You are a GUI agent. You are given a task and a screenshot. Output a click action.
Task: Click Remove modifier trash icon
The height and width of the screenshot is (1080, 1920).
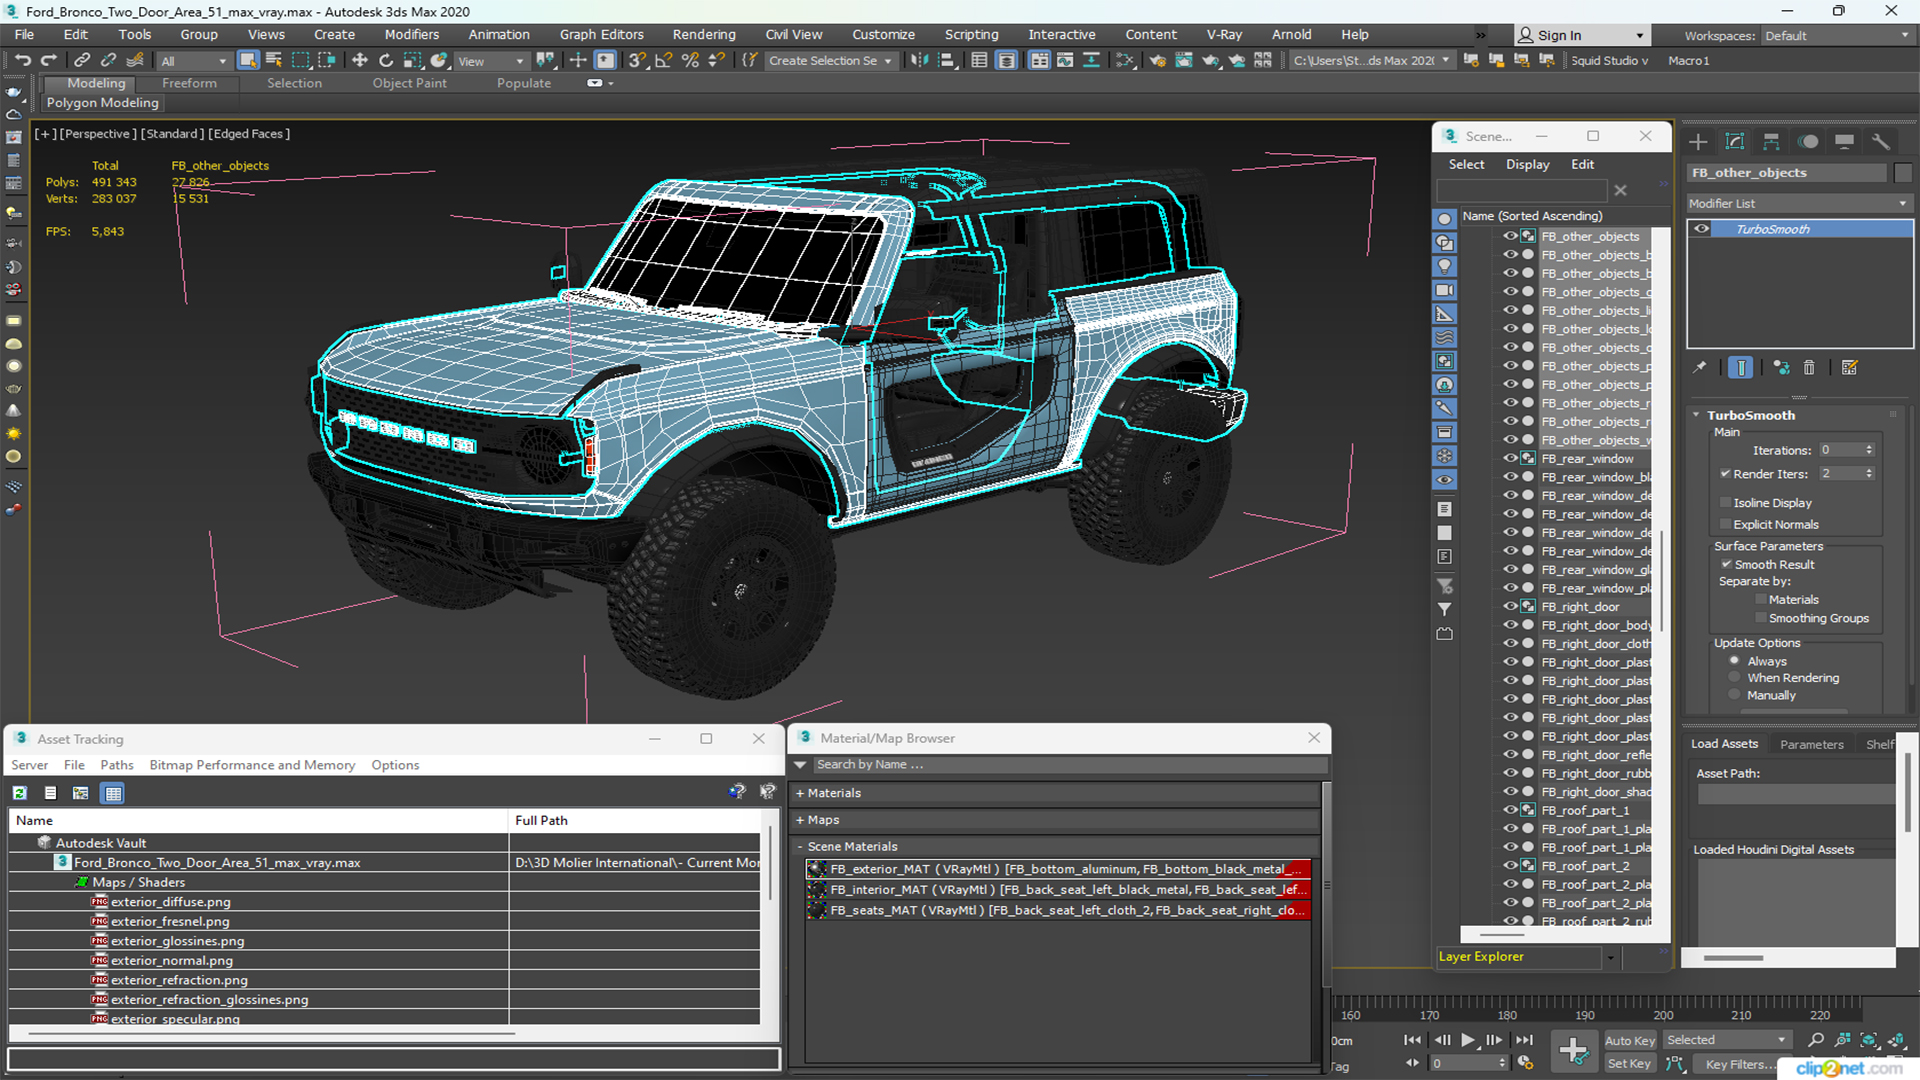[x=1809, y=368]
